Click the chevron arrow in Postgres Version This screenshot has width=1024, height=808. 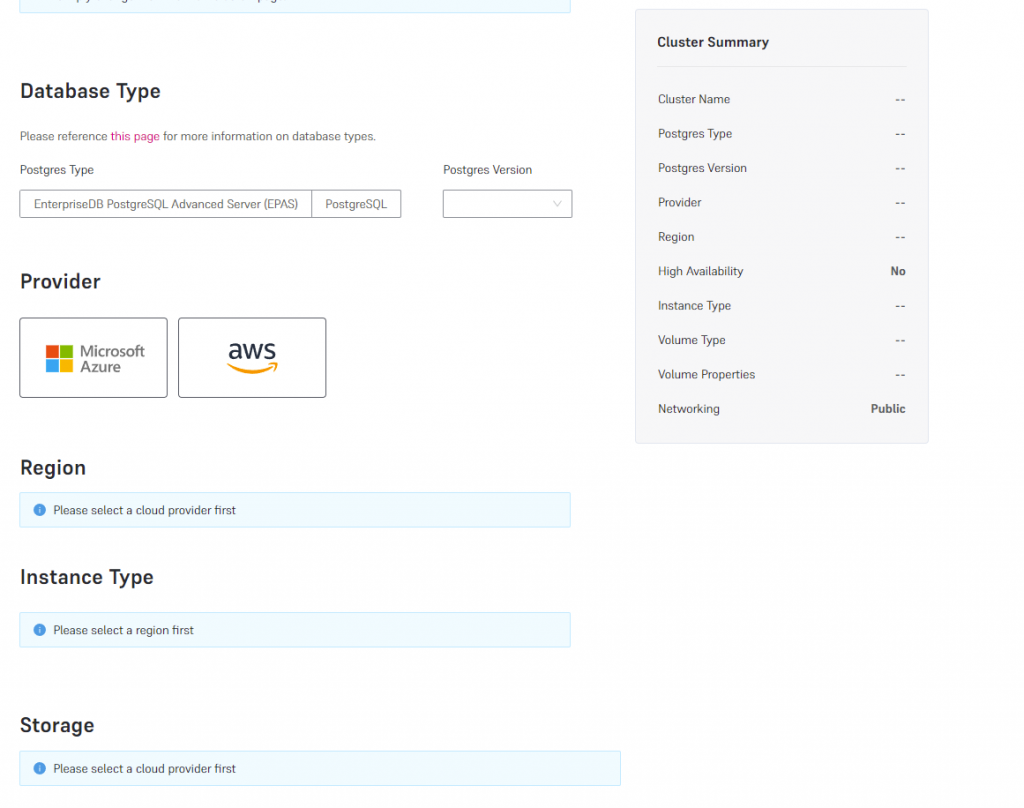tap(557, 204)
